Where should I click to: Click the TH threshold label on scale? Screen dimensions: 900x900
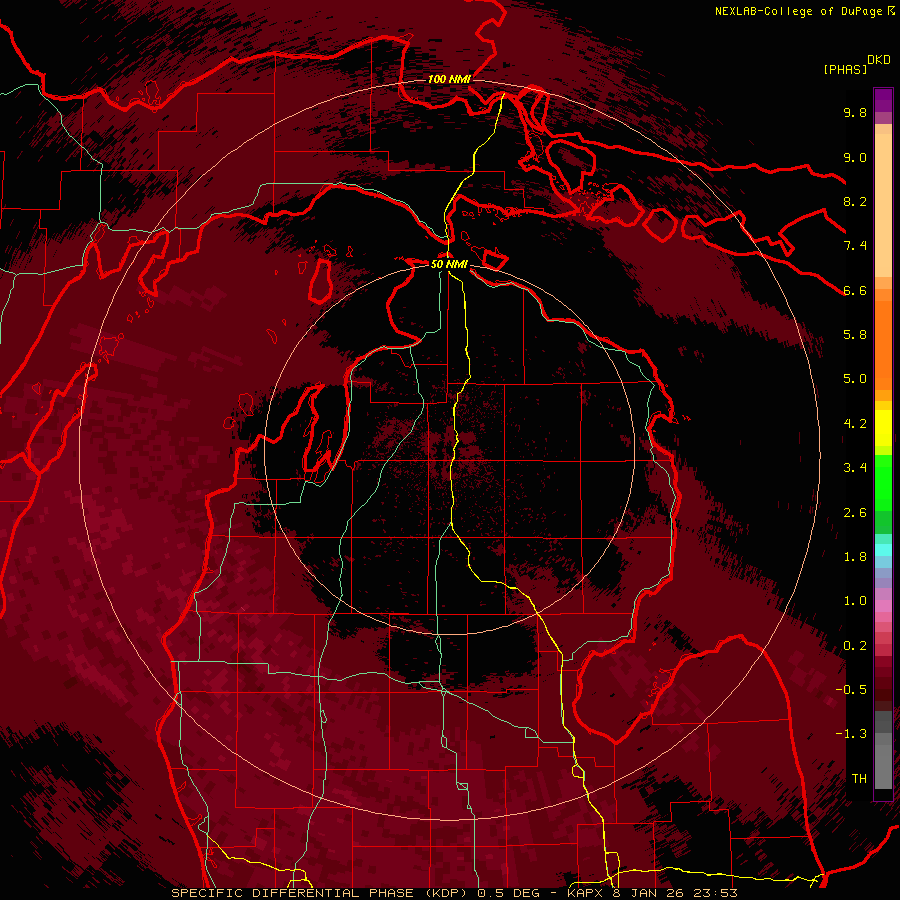pos(859,779)
